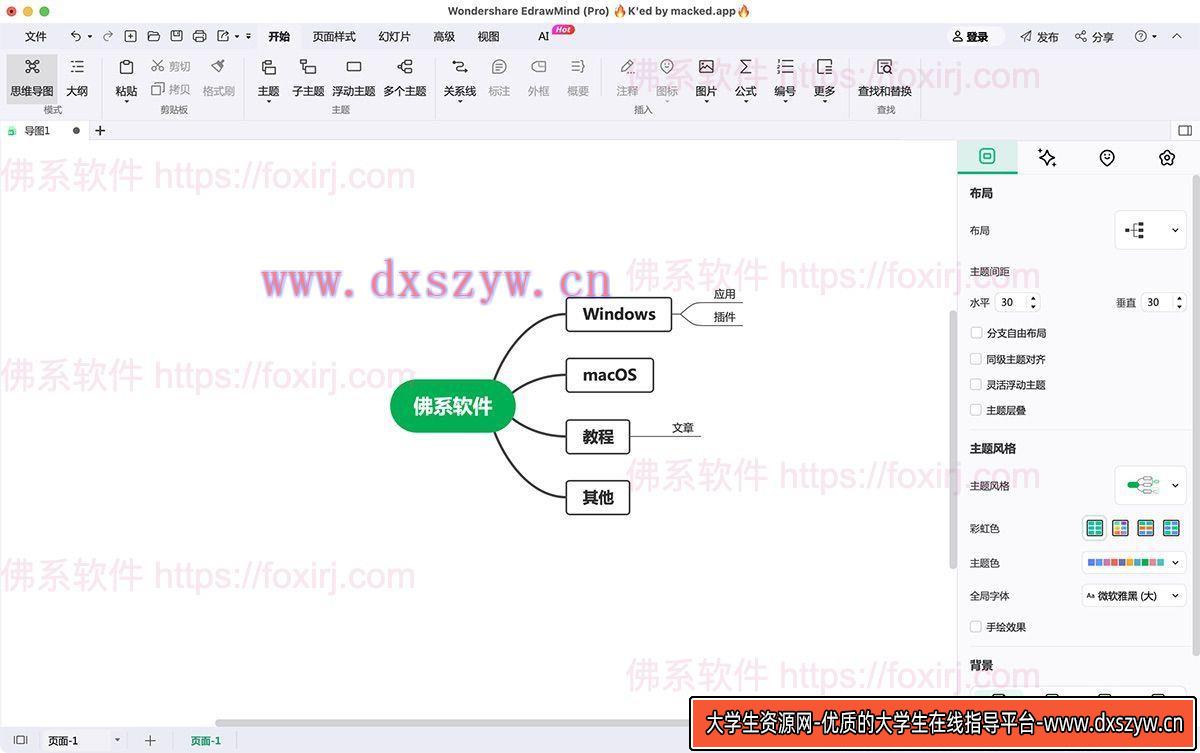Toggle the right side panel icon
This screenshot has width=1200, height=753.
(x=1185, y=130)
